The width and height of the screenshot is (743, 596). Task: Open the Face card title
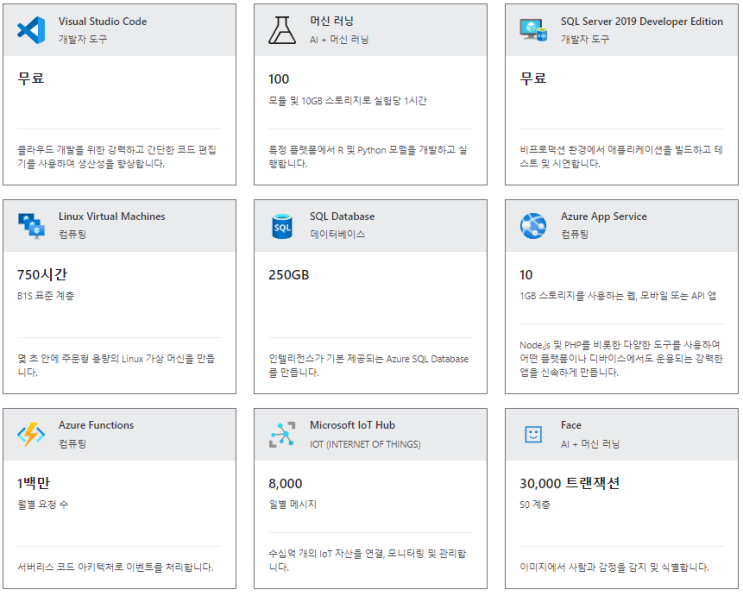point(571,425)
